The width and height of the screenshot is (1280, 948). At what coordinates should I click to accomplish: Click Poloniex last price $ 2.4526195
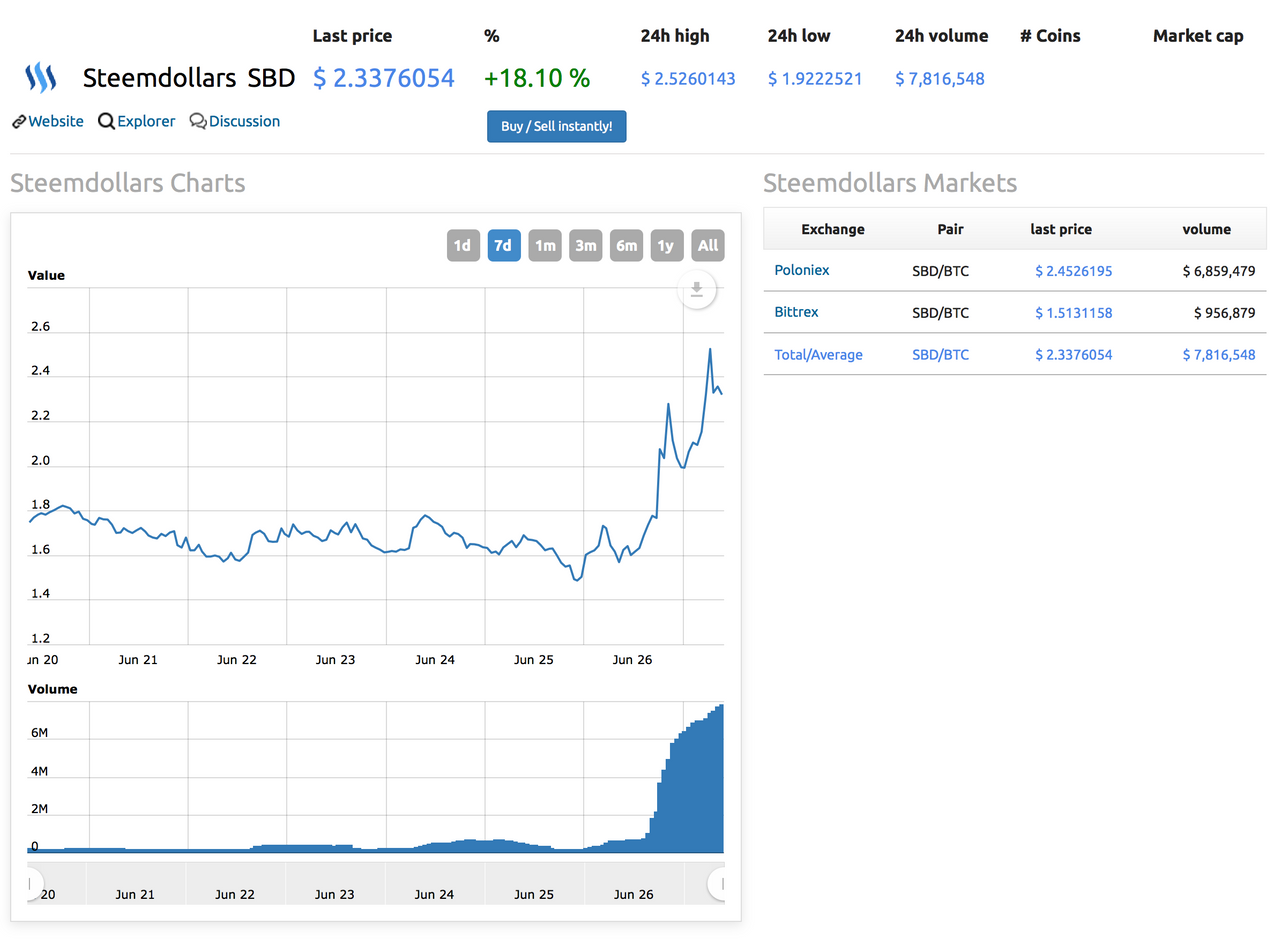point(1073,271)
